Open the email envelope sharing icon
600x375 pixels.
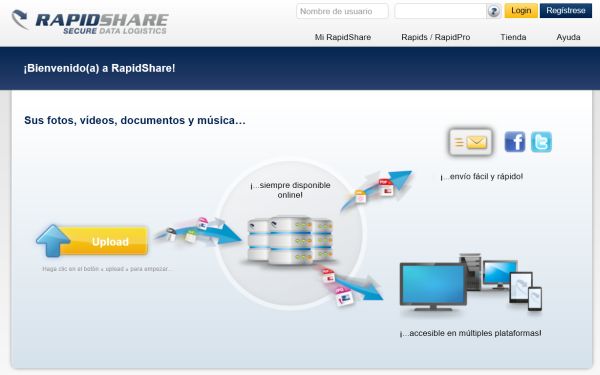[470, 142]
